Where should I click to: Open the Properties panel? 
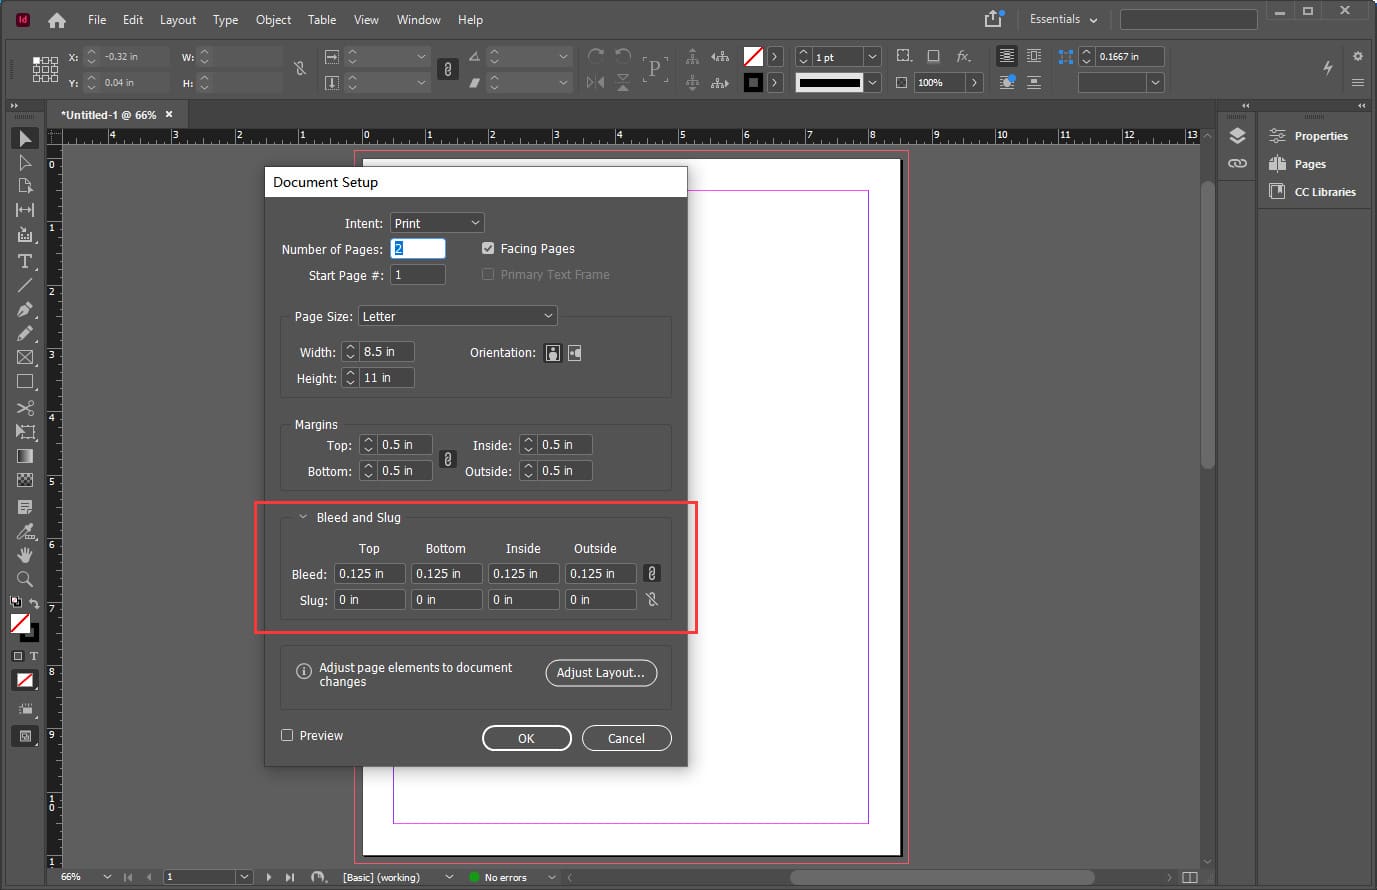pyautogui.click(x=1310, y=136)
